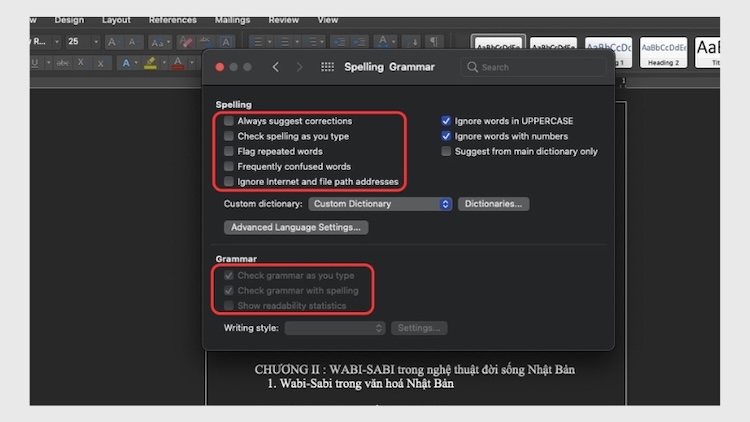This screenshot has width=750, height=422.
Task: Enable Always suggest corrections
Action: pyautogui.click(x=229, y=121)
